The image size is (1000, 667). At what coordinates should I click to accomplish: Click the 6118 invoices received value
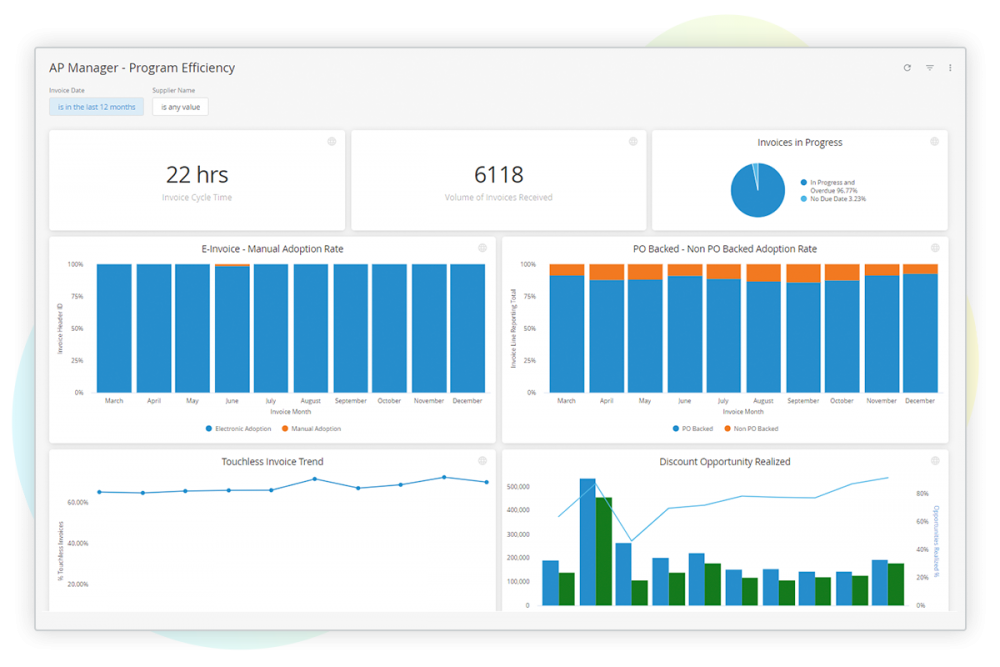click(x=498, y=175)
